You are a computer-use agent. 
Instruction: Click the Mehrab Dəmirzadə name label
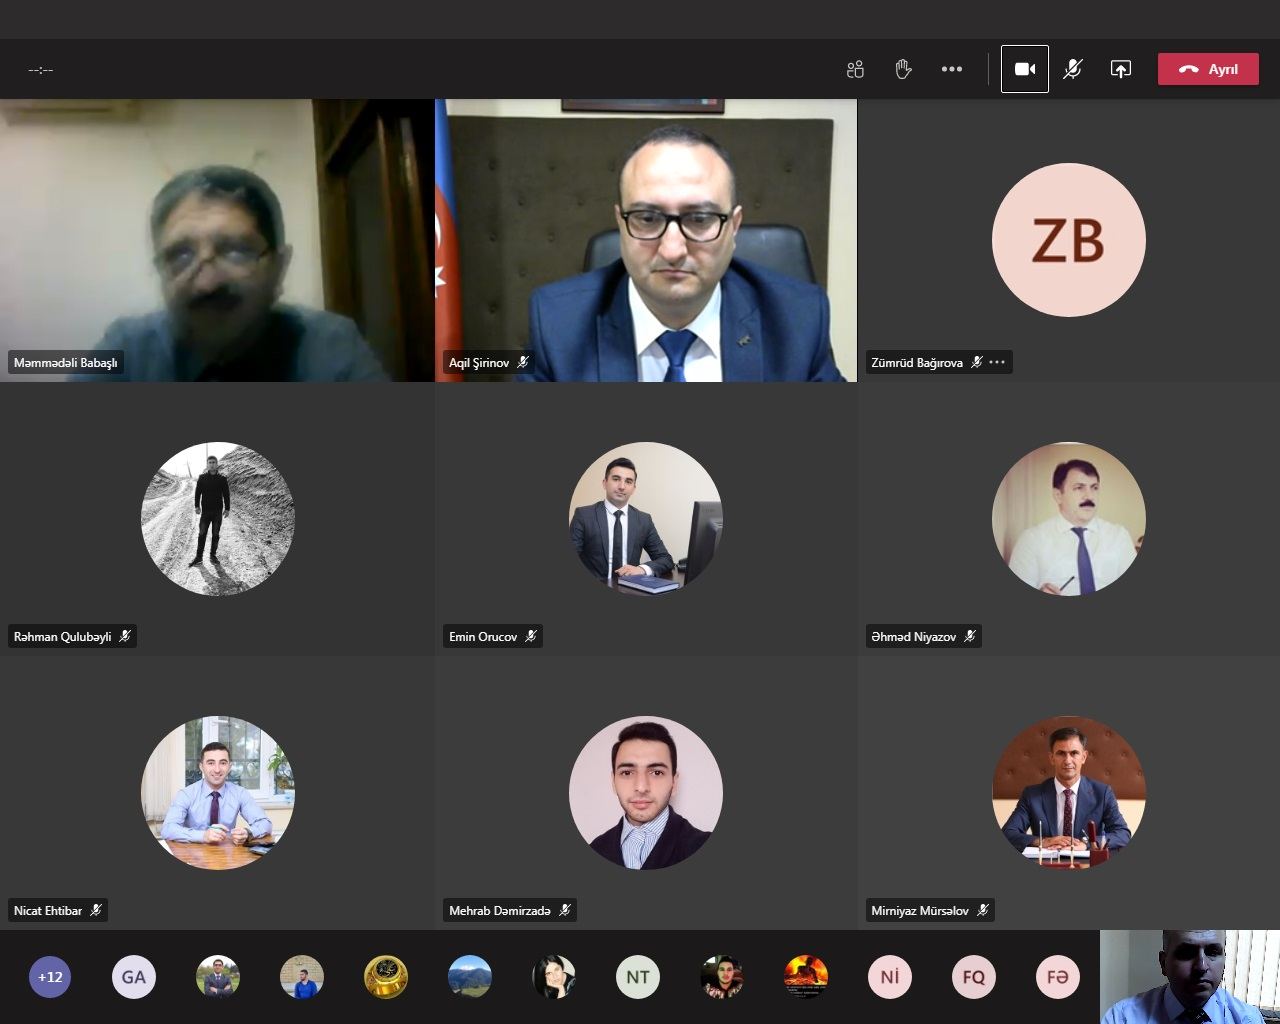click(499, 910)
